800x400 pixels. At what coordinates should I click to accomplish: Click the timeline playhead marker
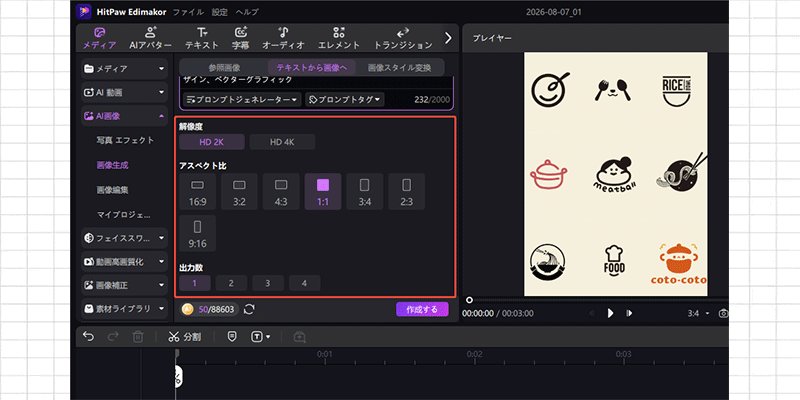click(178, 353)
